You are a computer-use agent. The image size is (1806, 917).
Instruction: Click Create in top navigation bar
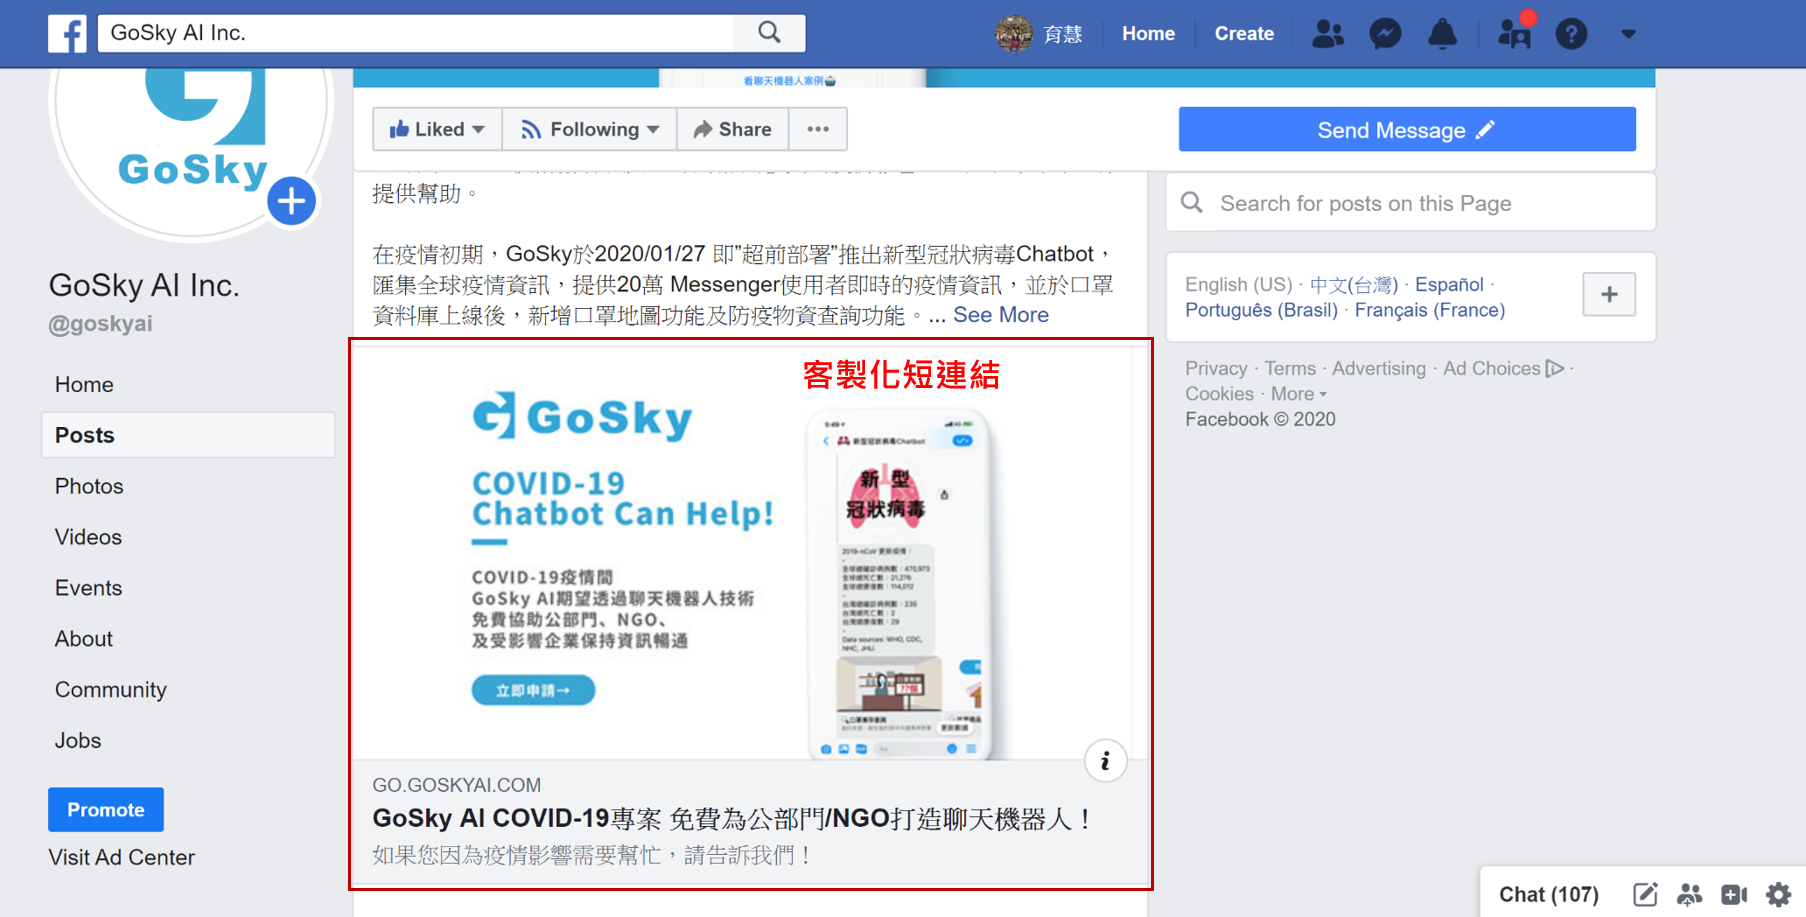[1244, 34]
